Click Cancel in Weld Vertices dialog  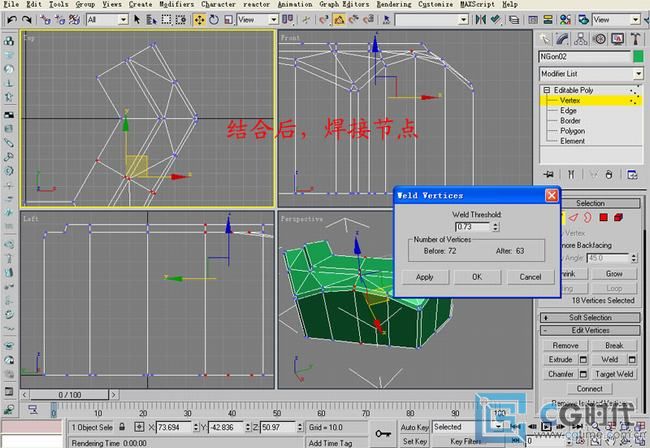(x=531, y=277)
